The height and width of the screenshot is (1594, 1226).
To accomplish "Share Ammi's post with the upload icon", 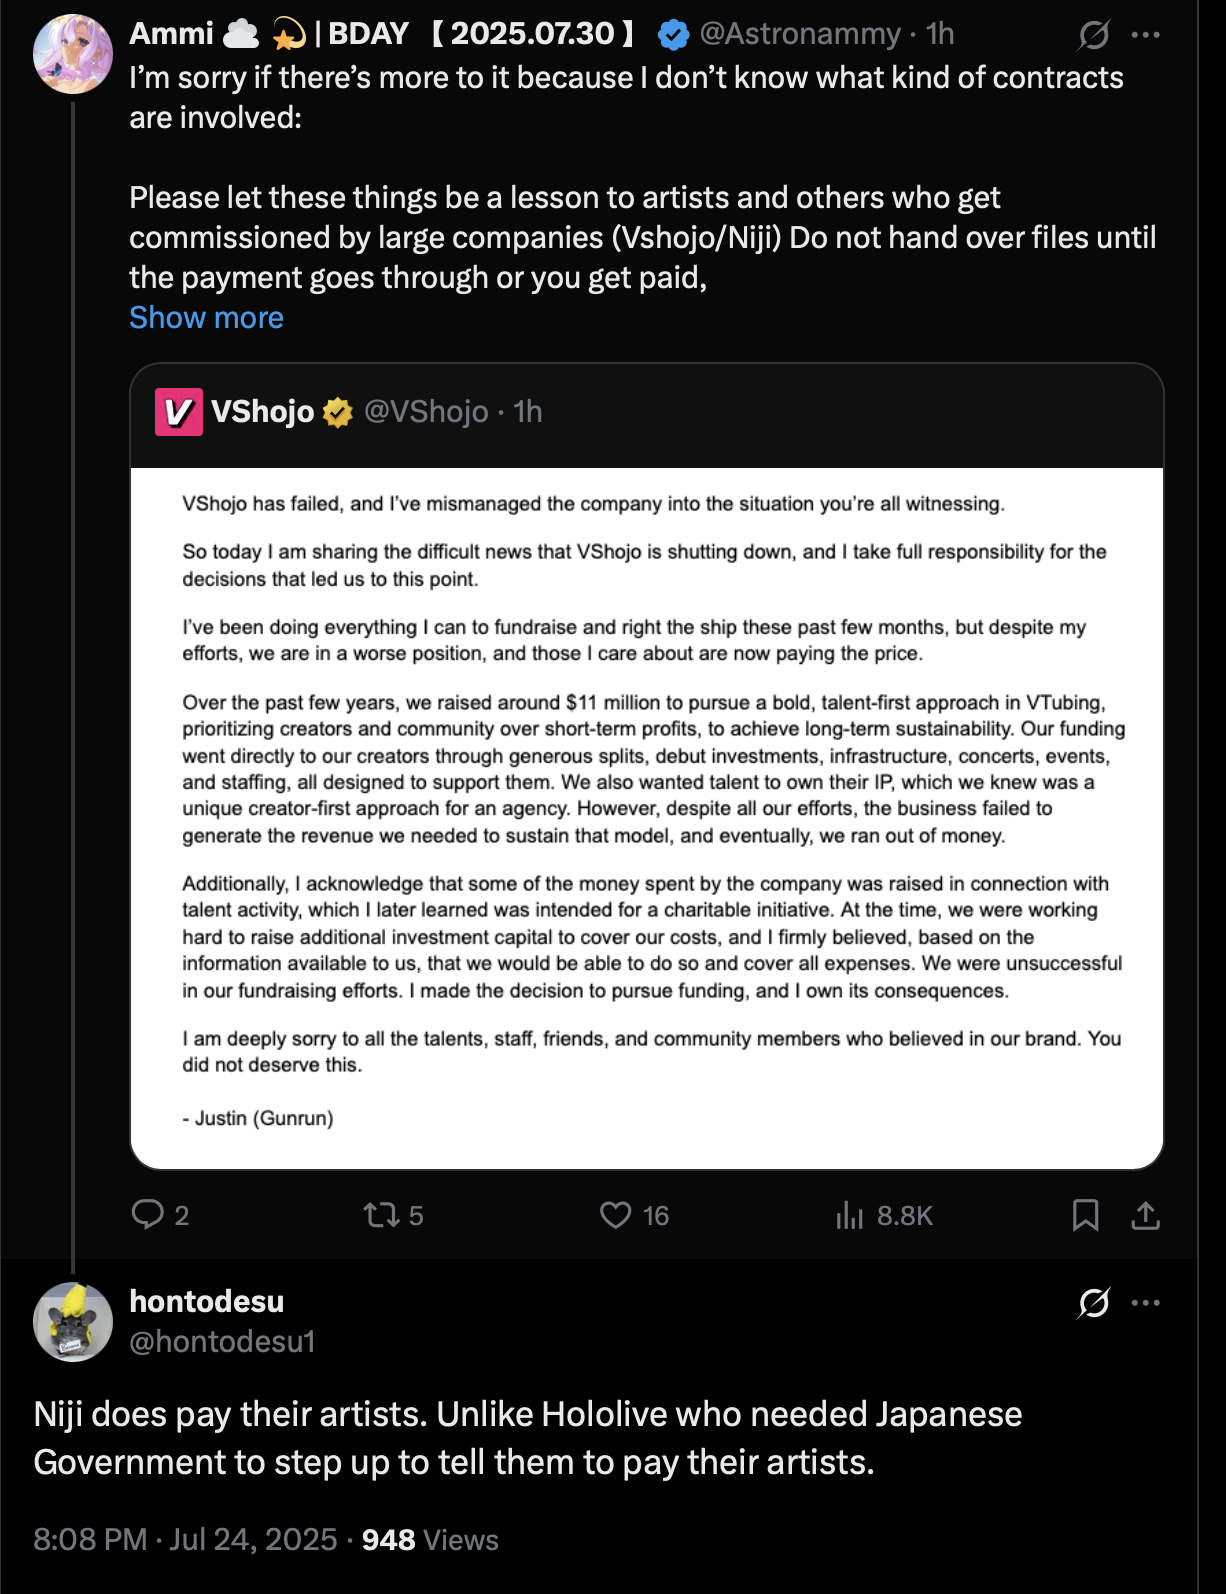I will point(1145,1215).
